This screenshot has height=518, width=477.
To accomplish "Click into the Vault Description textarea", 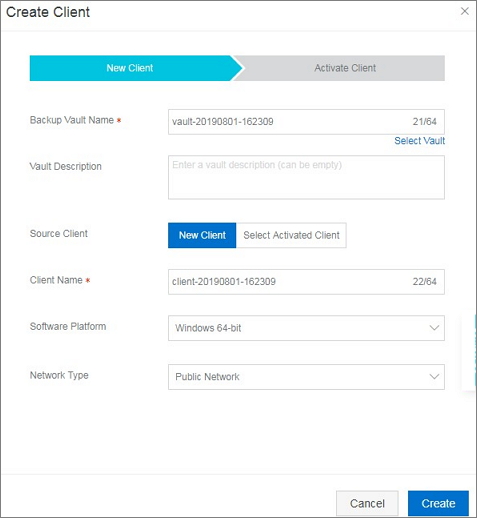I will (x=306, y=177).
